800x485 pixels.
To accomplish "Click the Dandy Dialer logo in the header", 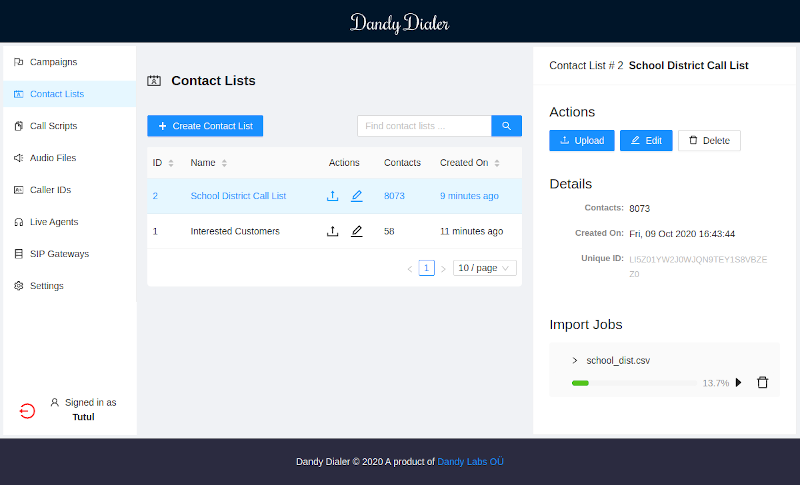I will [399, 23].
